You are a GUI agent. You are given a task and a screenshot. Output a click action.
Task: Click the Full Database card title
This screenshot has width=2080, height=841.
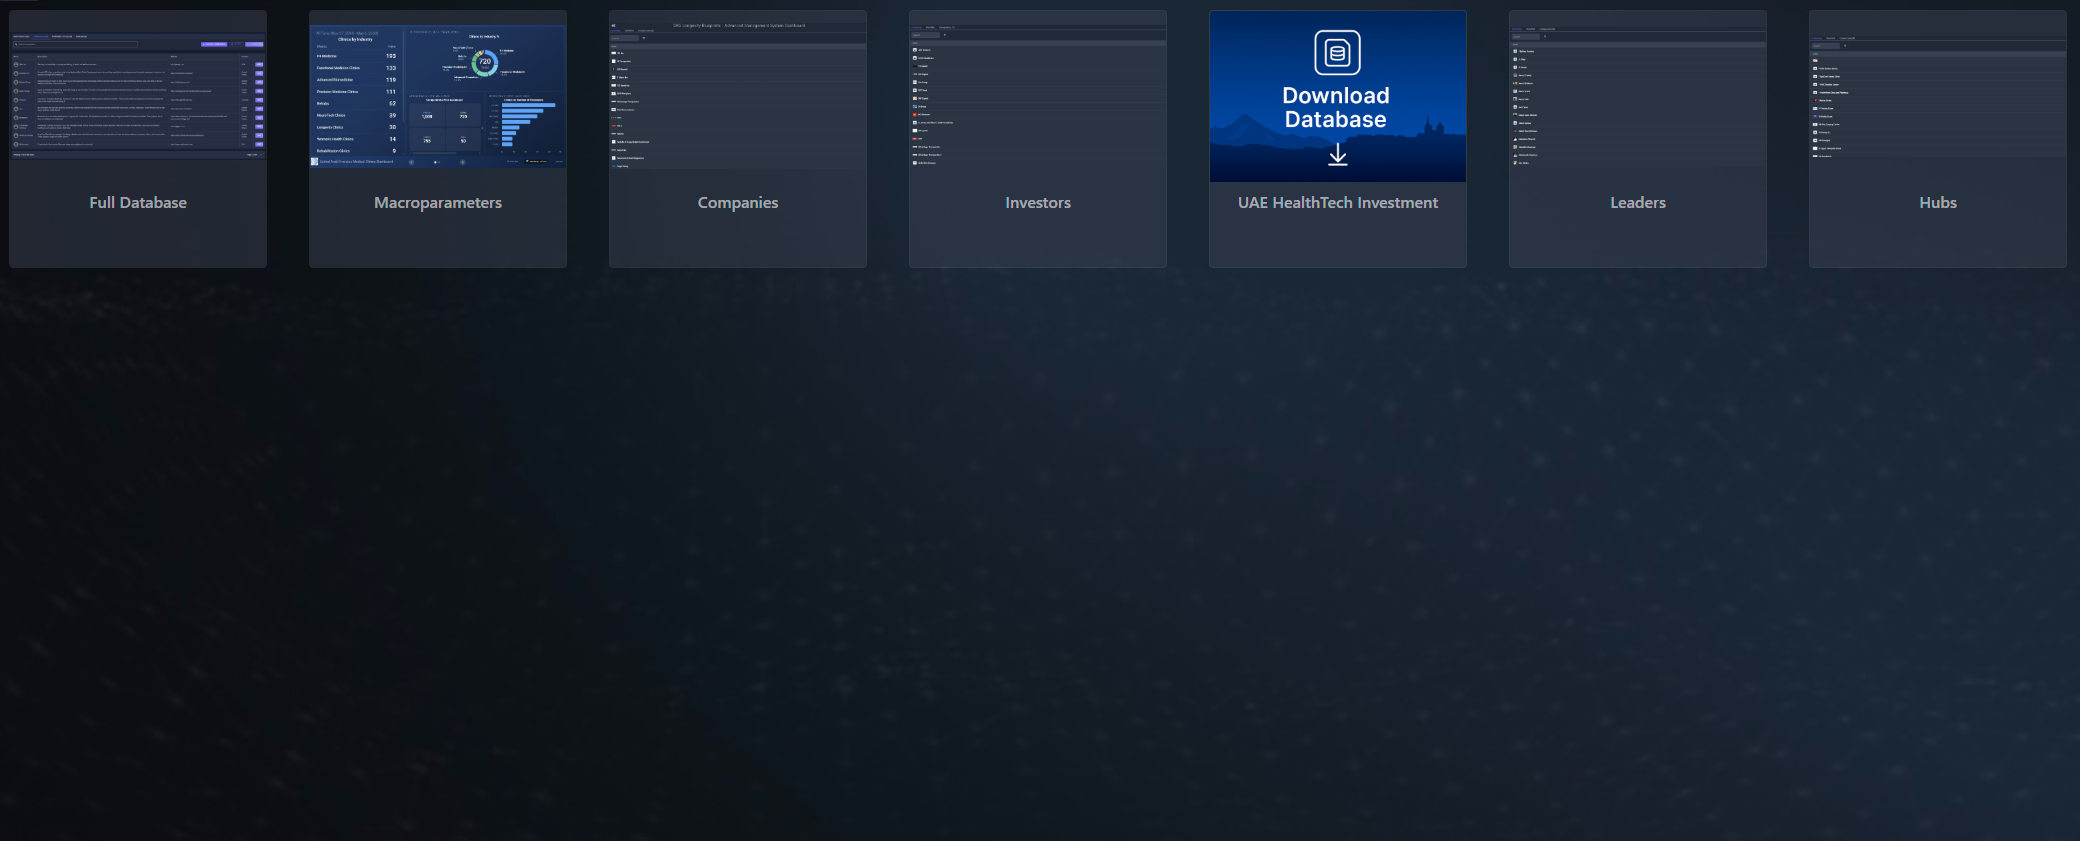click(x=138, y=203)
